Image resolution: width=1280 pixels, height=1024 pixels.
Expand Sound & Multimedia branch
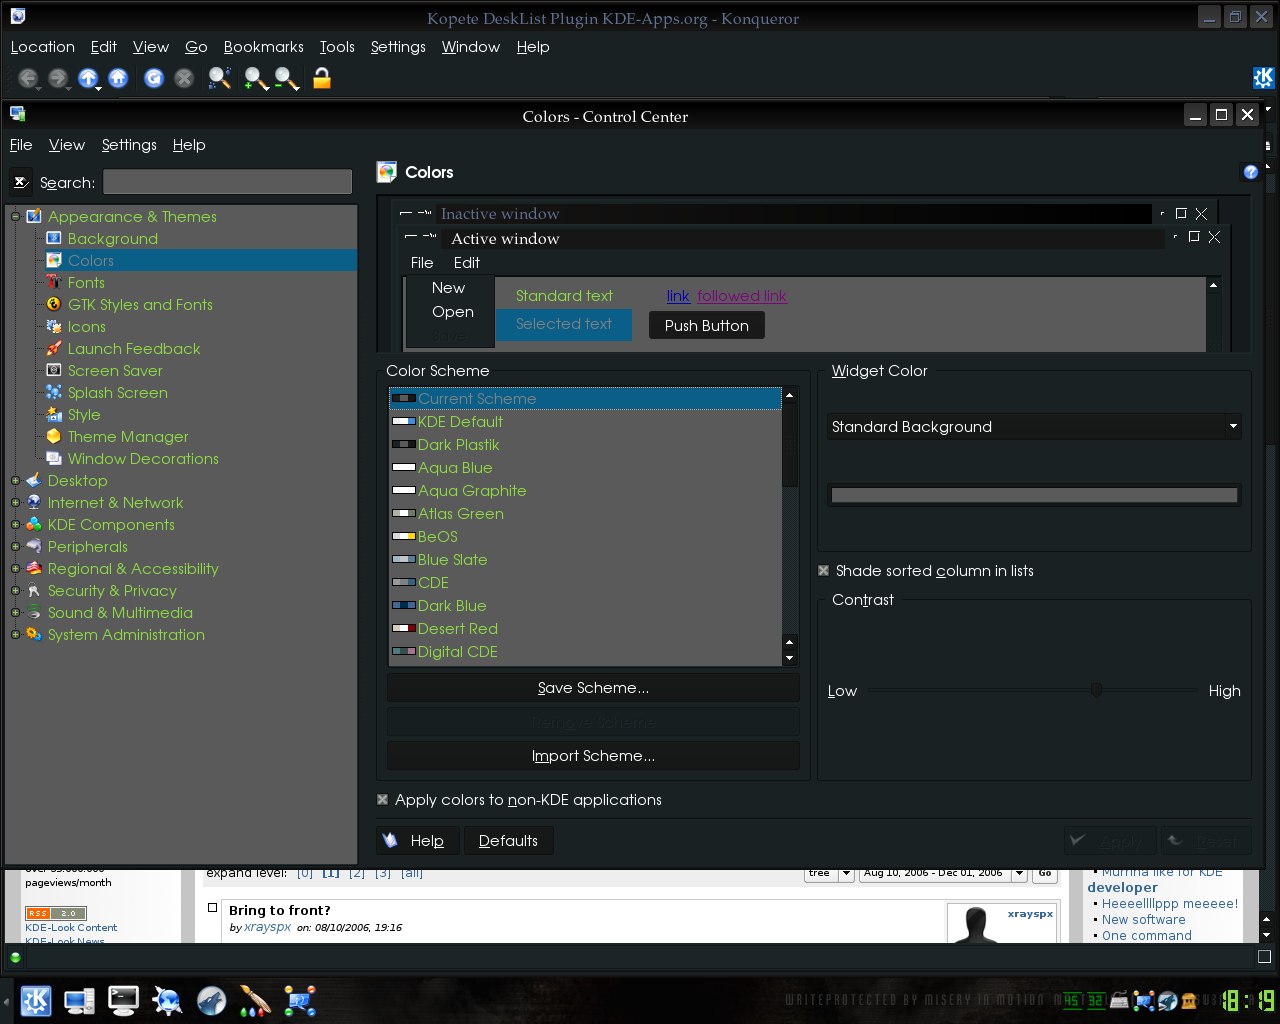click(15, 612)
